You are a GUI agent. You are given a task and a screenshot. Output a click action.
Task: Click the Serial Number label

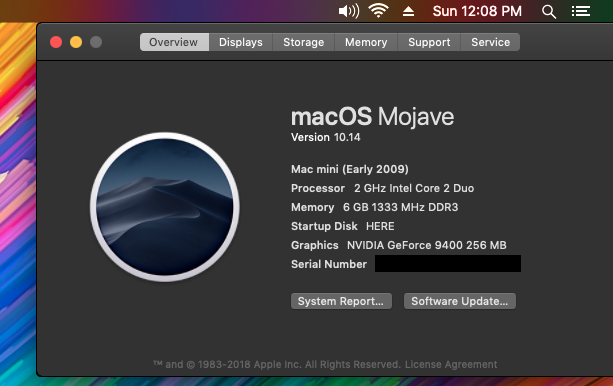pos(329,264)
